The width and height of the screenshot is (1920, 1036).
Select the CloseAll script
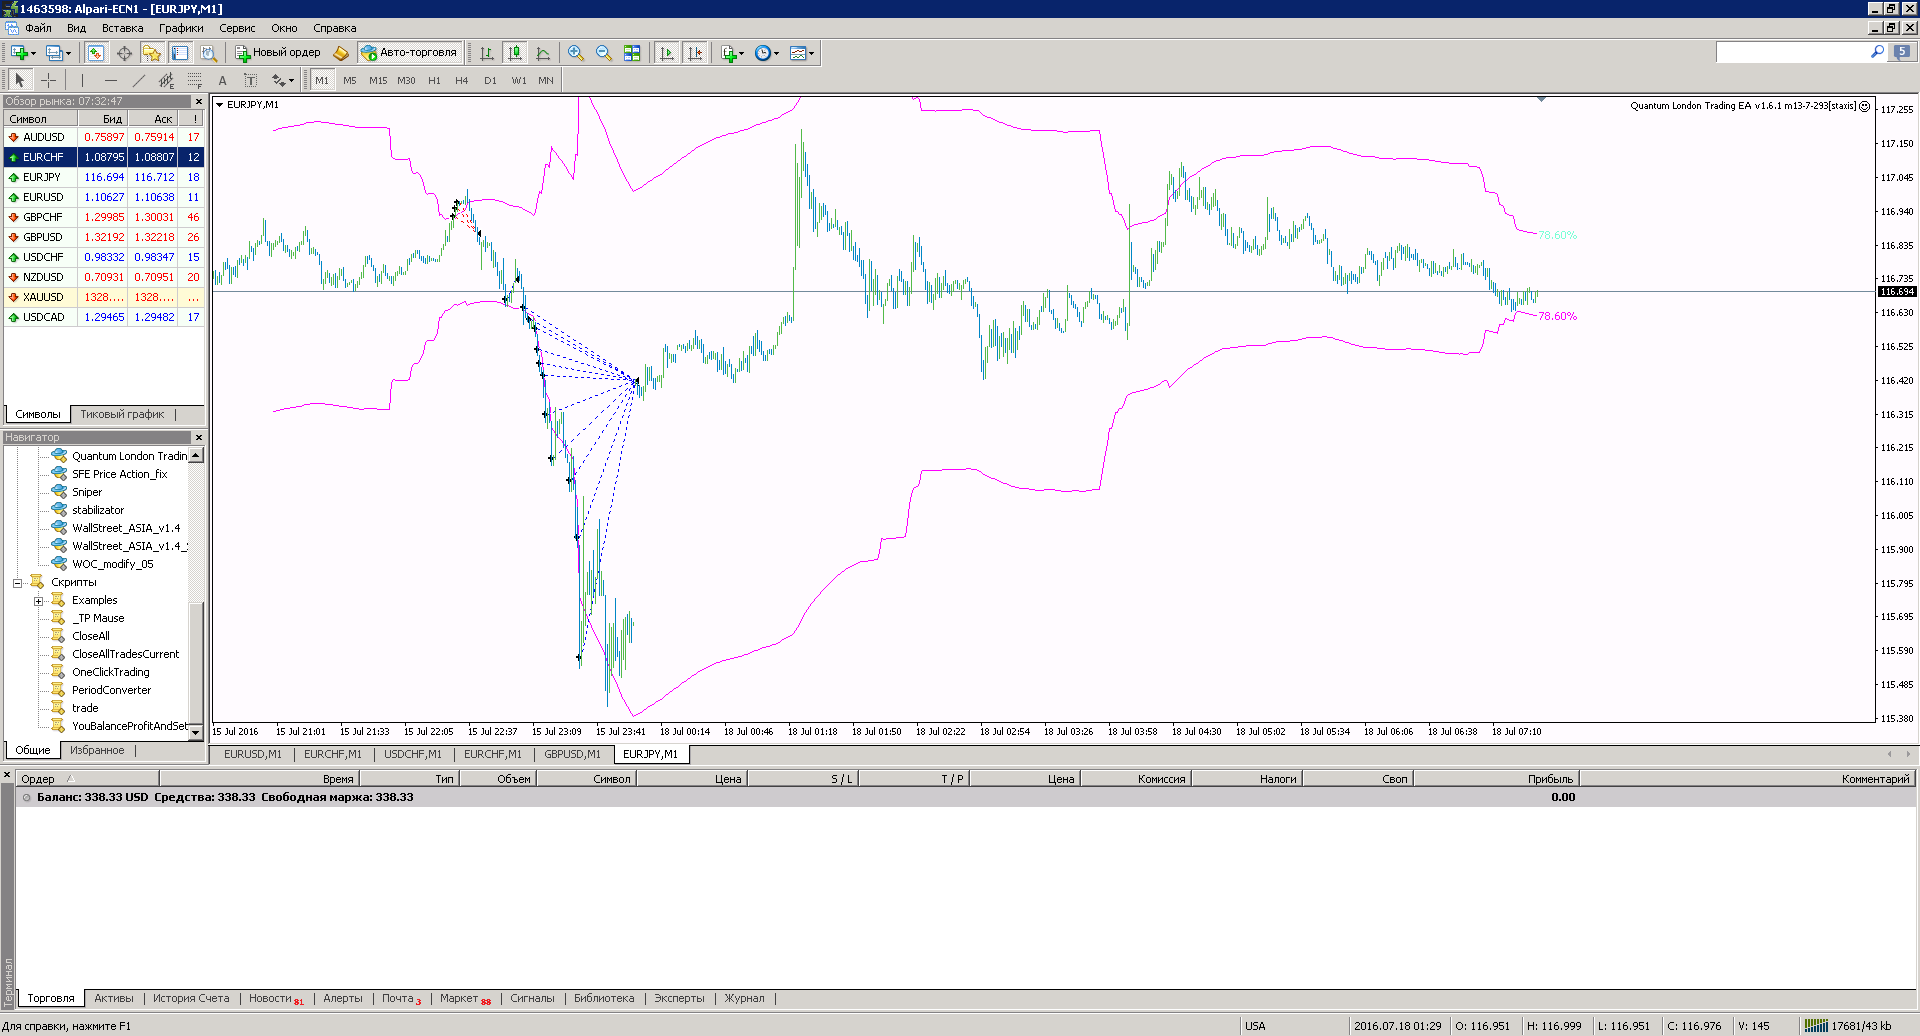tap(91, 636)
